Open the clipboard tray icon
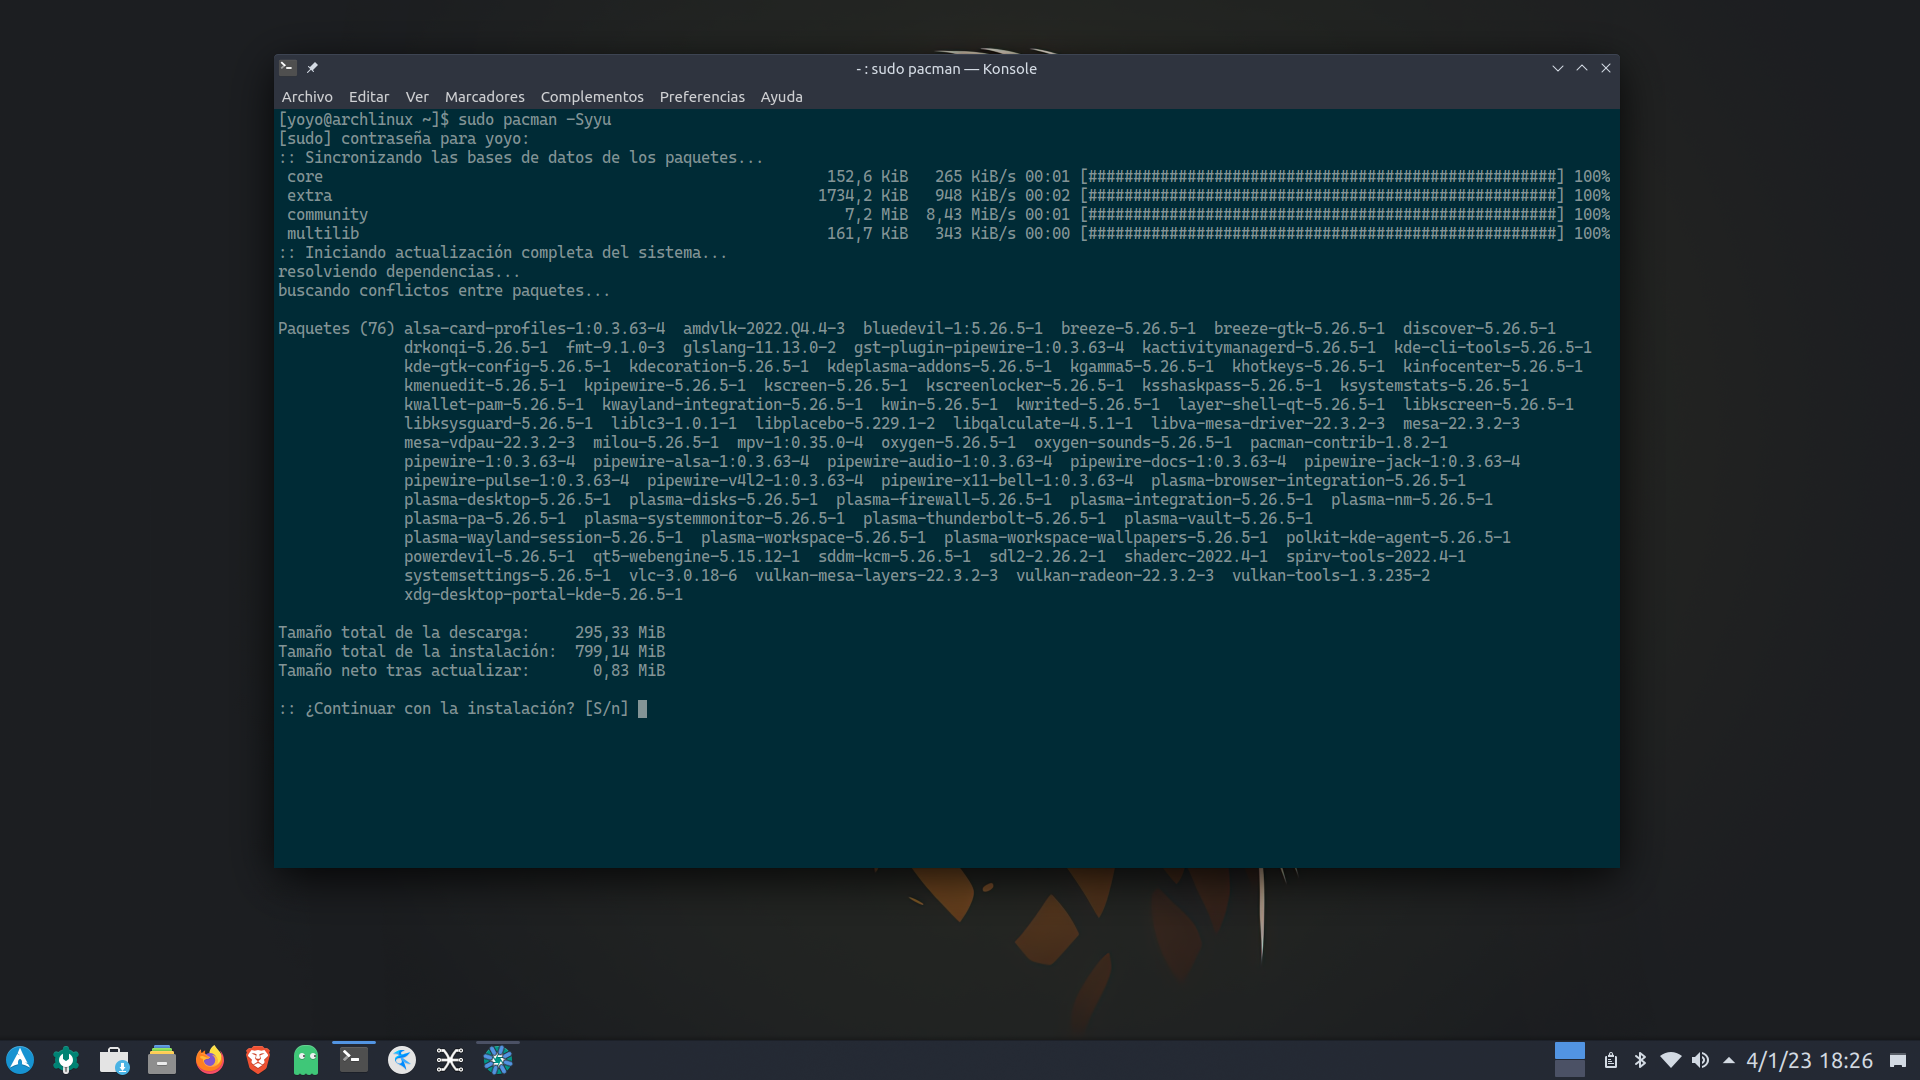 [x=1611, y=1060]
